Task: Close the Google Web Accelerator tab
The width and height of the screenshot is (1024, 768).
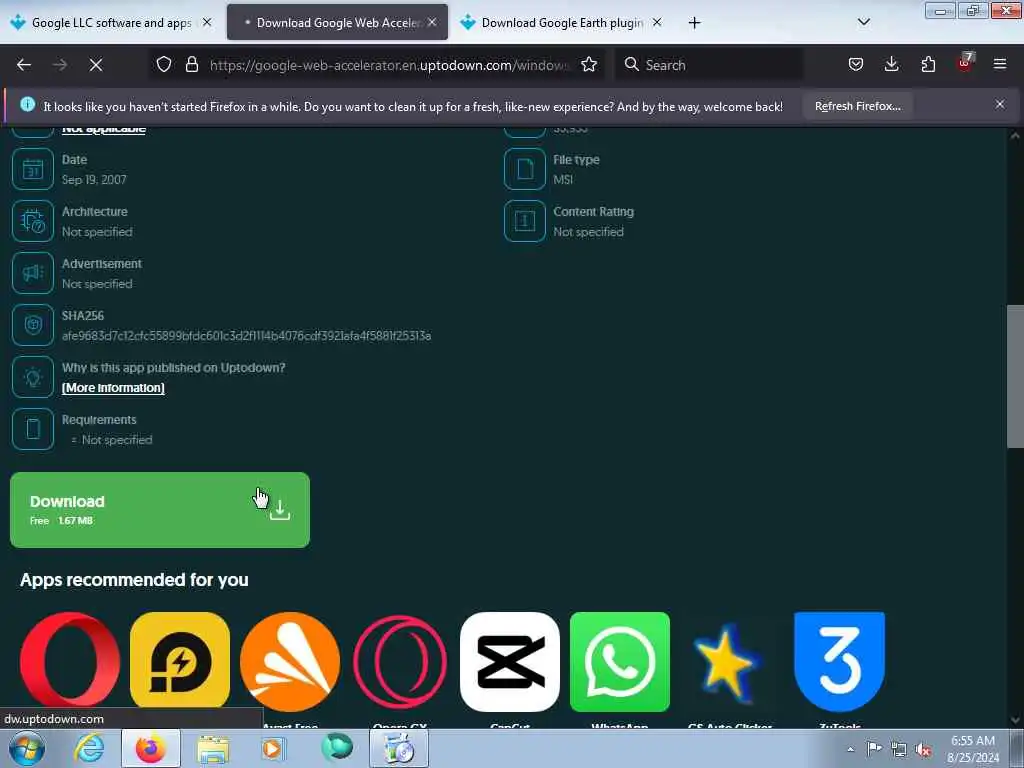Action: pos(432,22)
